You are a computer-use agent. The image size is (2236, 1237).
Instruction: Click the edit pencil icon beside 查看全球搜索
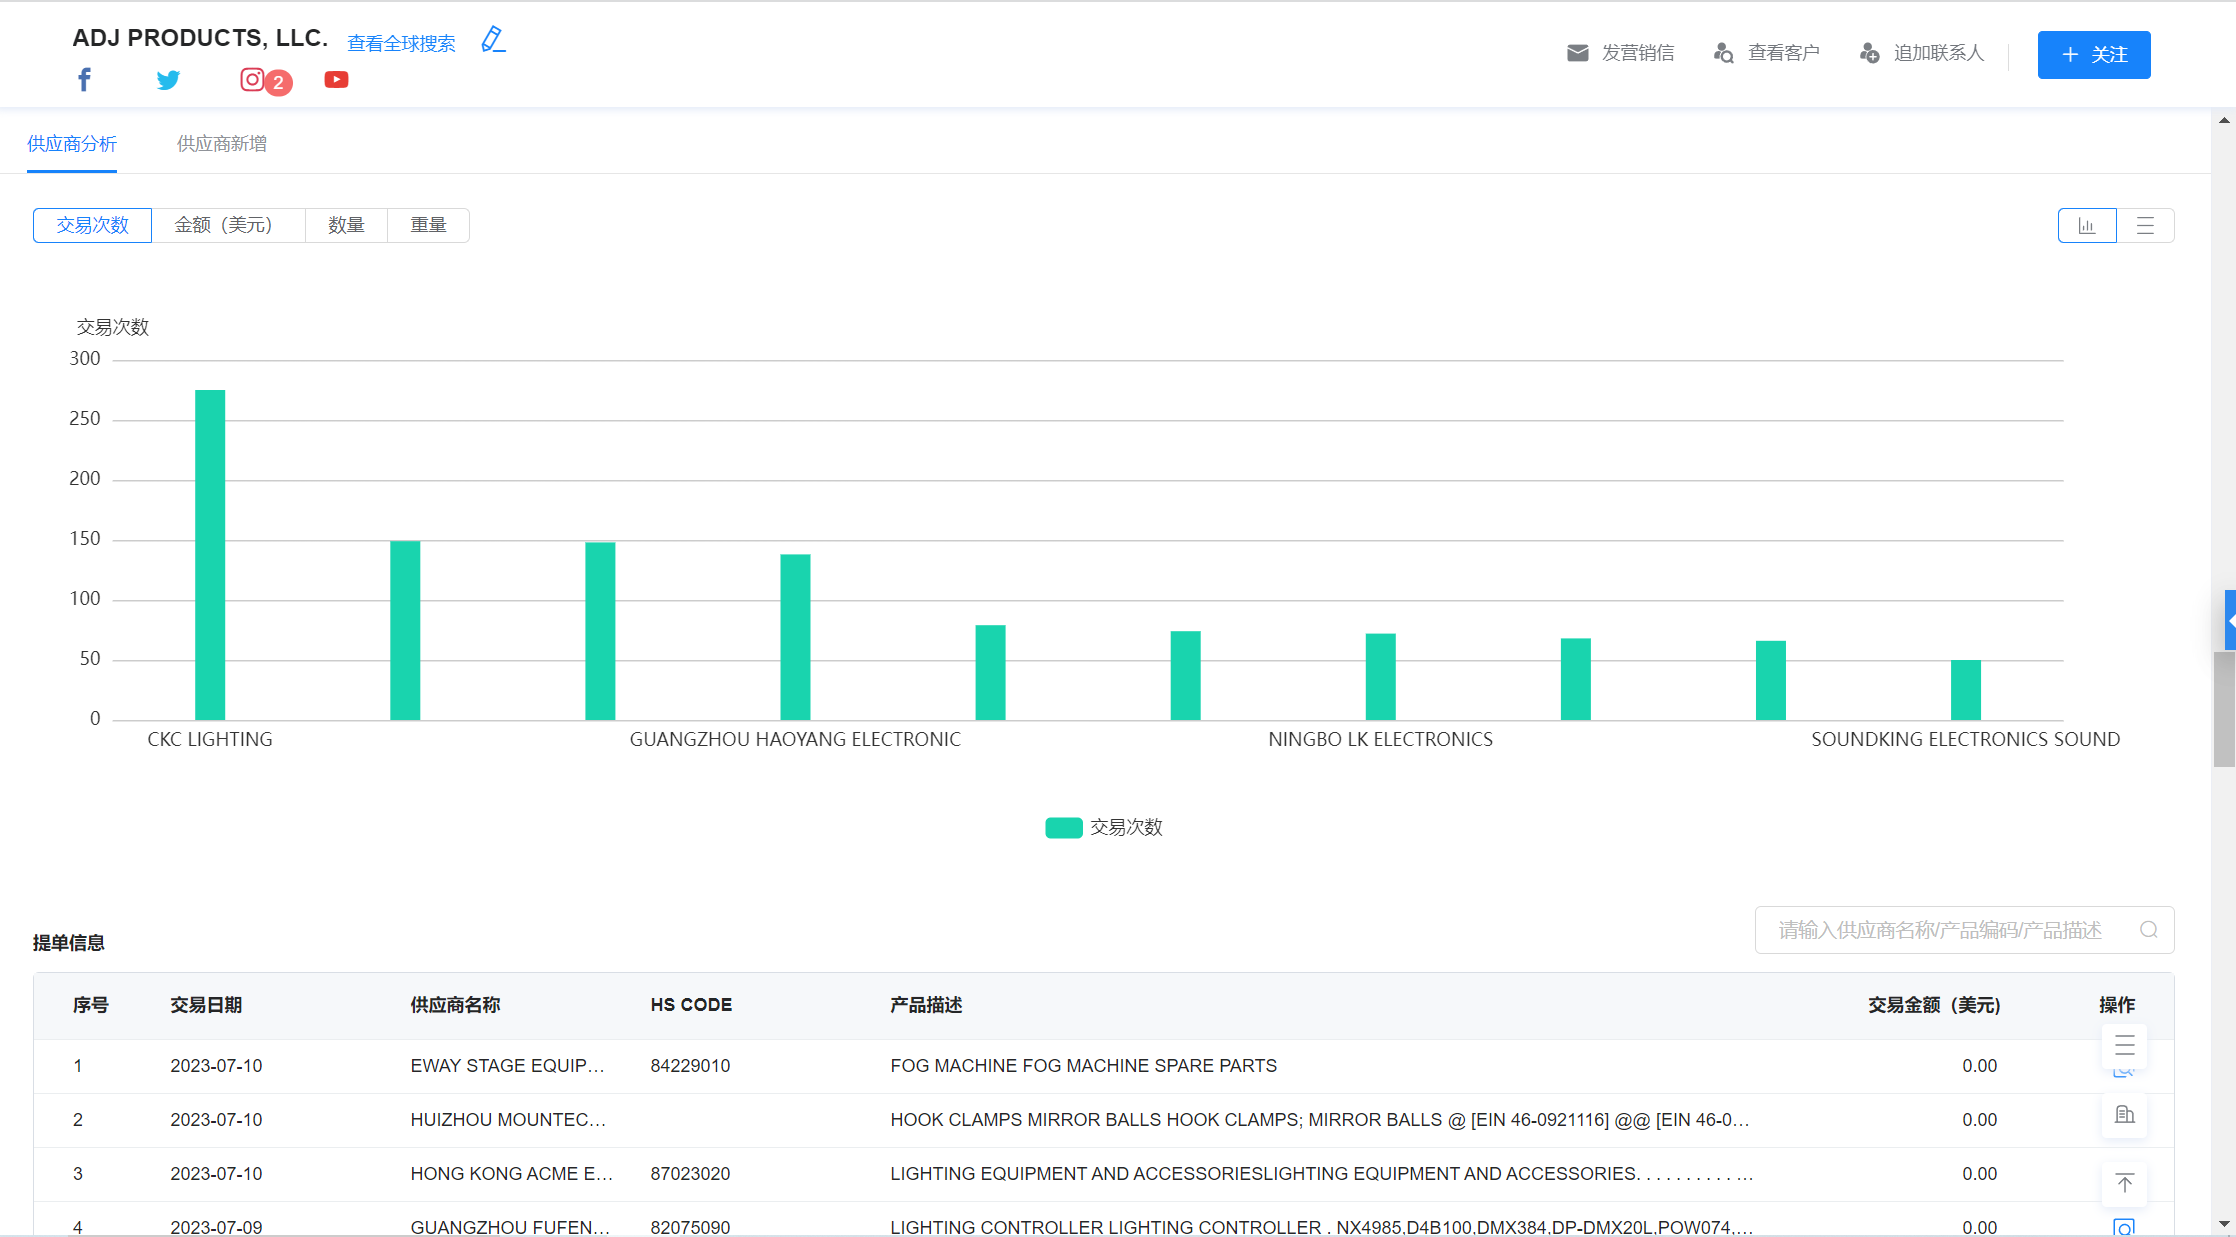[x=493, y=40]
